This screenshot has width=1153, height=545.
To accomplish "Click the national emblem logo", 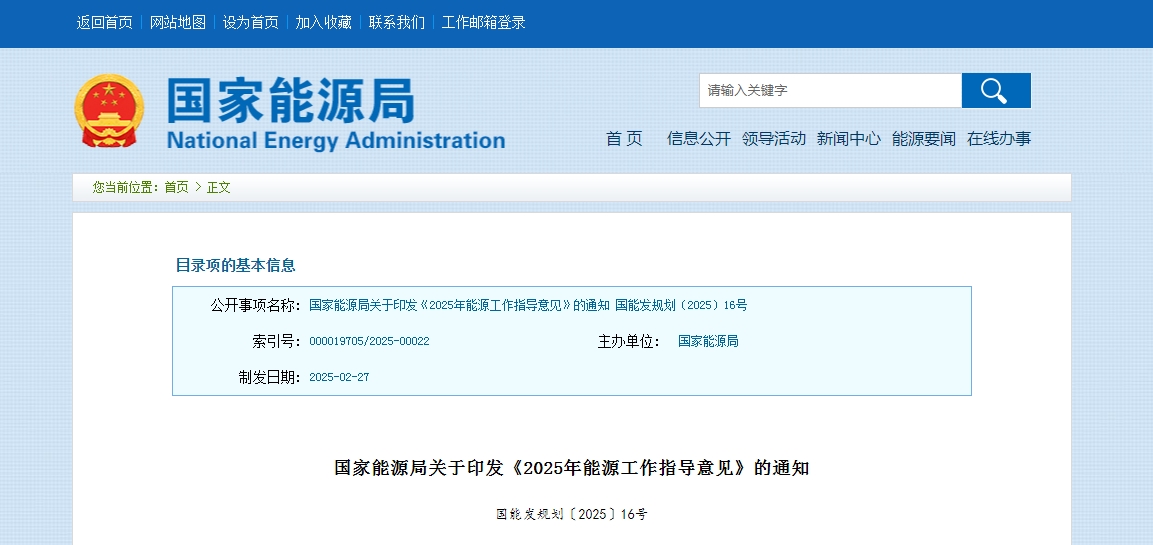I will (109, 111).
